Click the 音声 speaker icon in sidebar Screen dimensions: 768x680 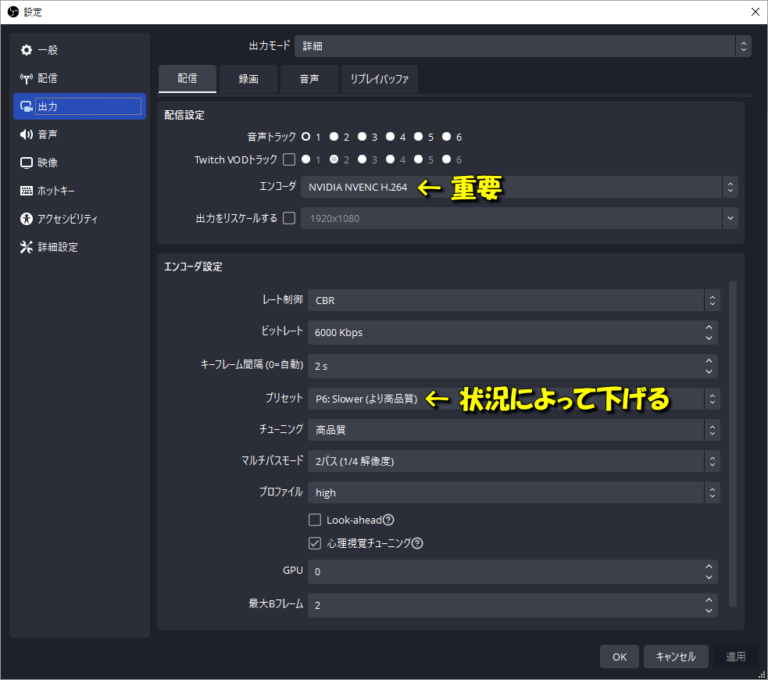click(x=26, y=134)
